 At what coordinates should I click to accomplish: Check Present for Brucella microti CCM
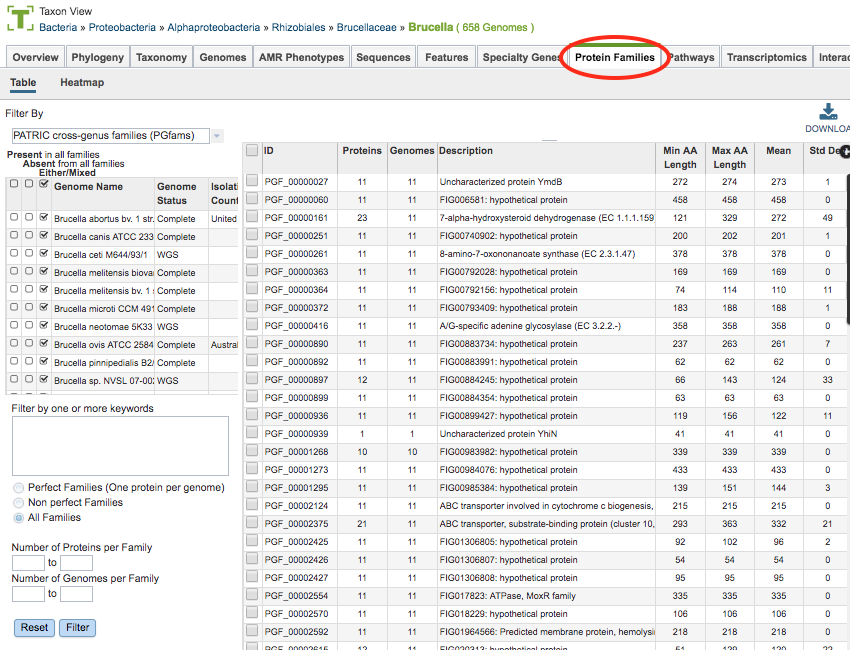[14, 307]
